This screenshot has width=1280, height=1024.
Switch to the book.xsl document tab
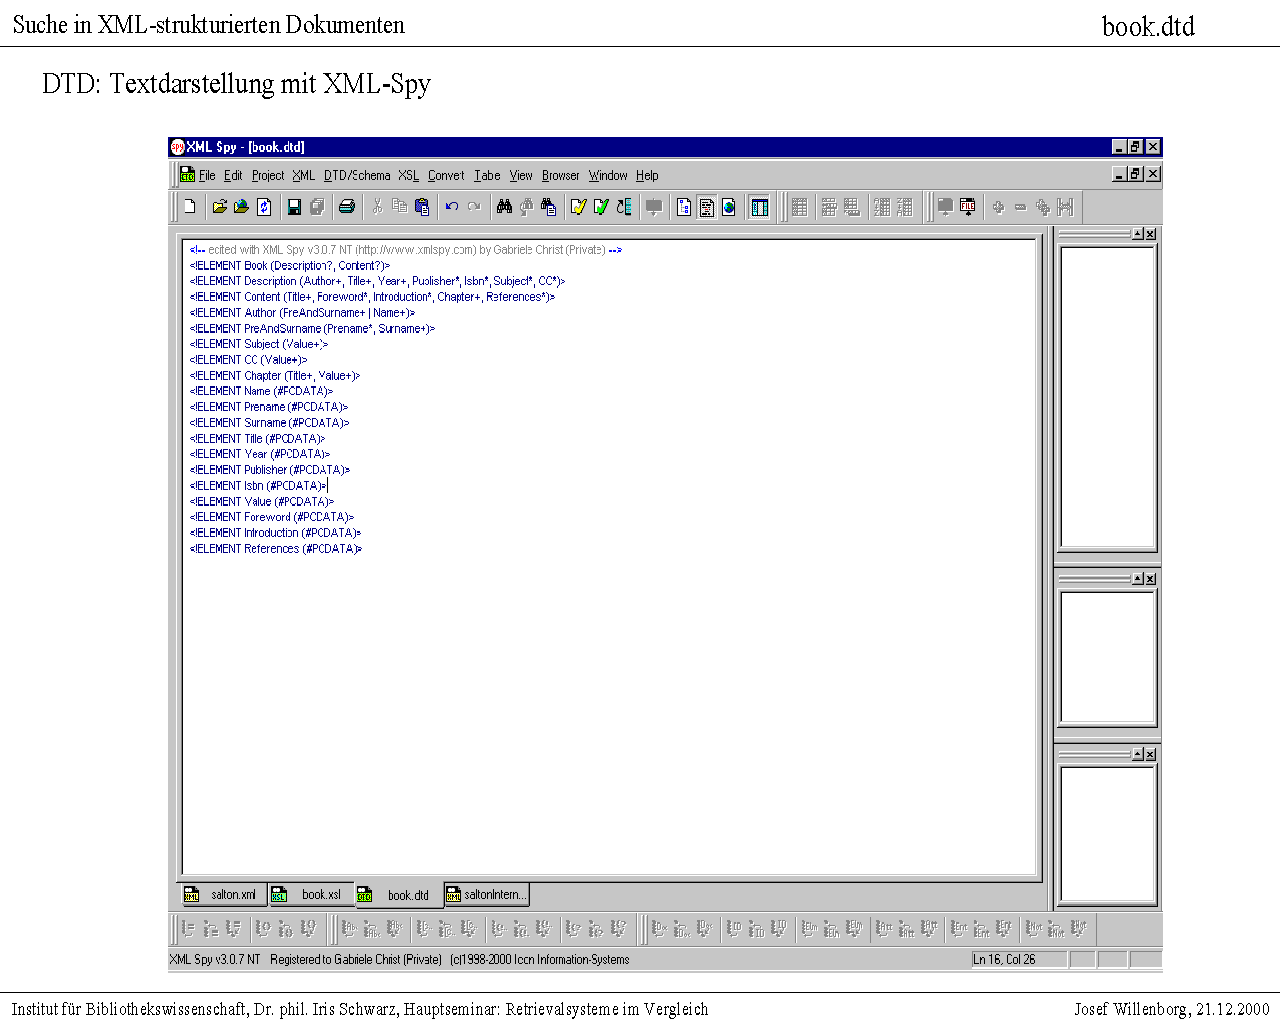(311, 895)
